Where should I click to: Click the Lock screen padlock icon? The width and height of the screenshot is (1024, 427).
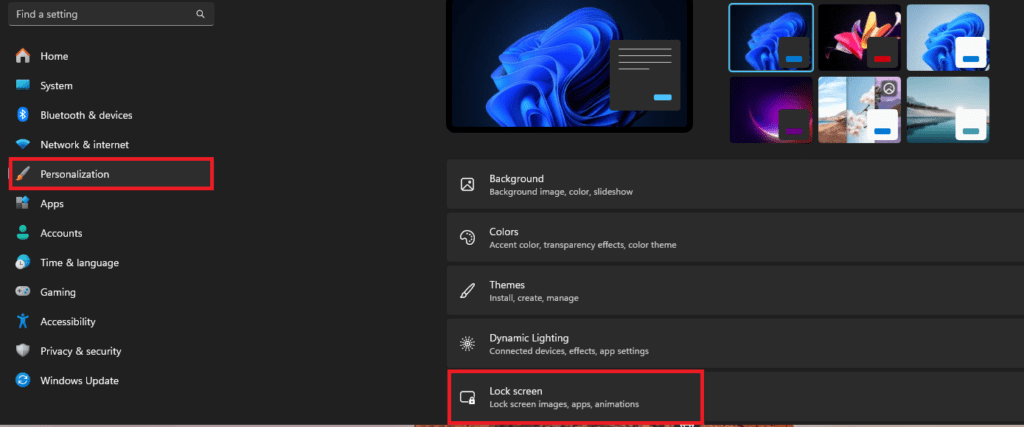pos(467,397)
